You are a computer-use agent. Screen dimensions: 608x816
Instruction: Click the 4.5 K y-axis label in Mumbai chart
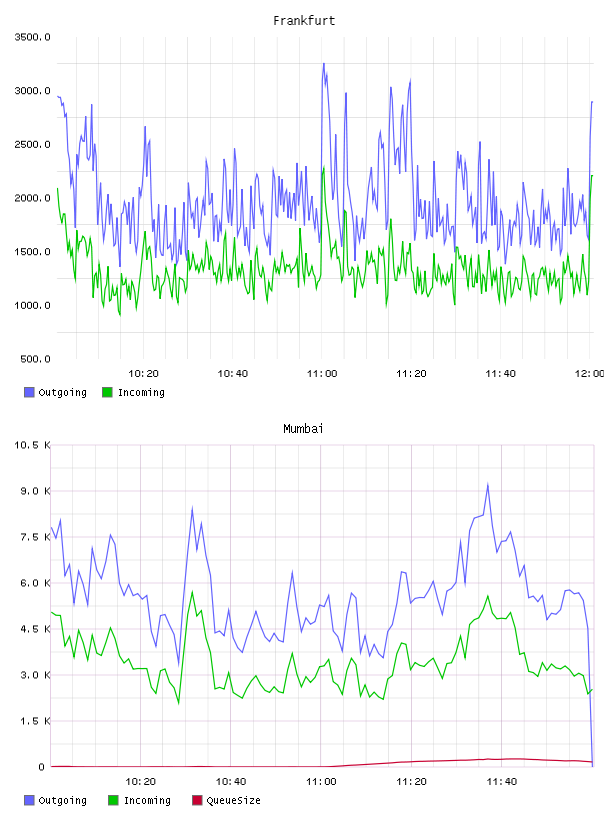35,629
